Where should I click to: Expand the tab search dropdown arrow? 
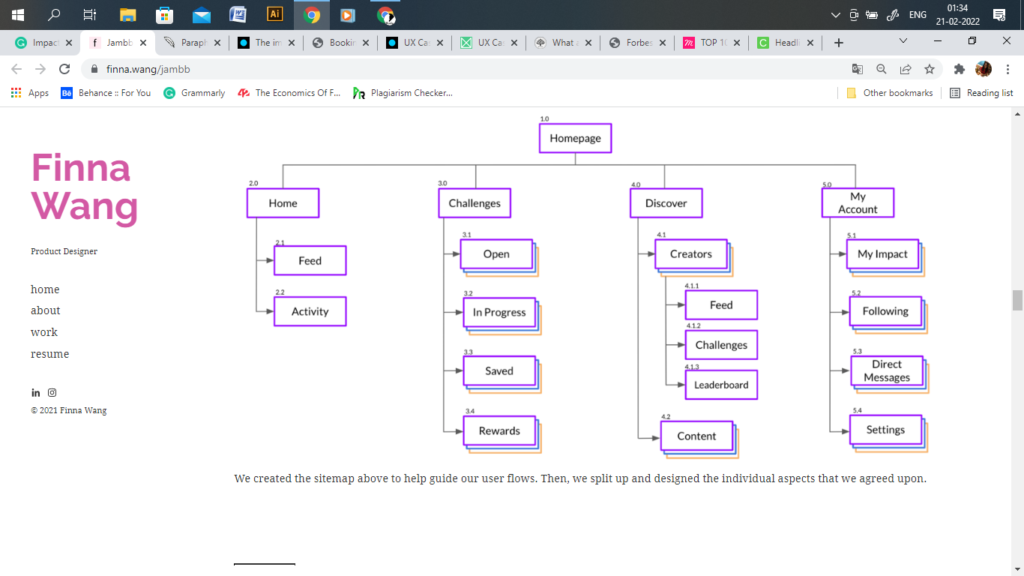coord(903,42)
